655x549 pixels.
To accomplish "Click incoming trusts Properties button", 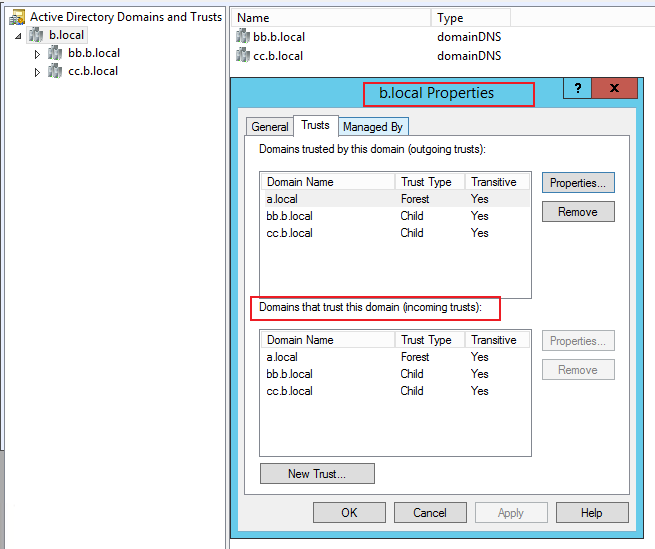I will pyautogui.click(x=578, y=341).
